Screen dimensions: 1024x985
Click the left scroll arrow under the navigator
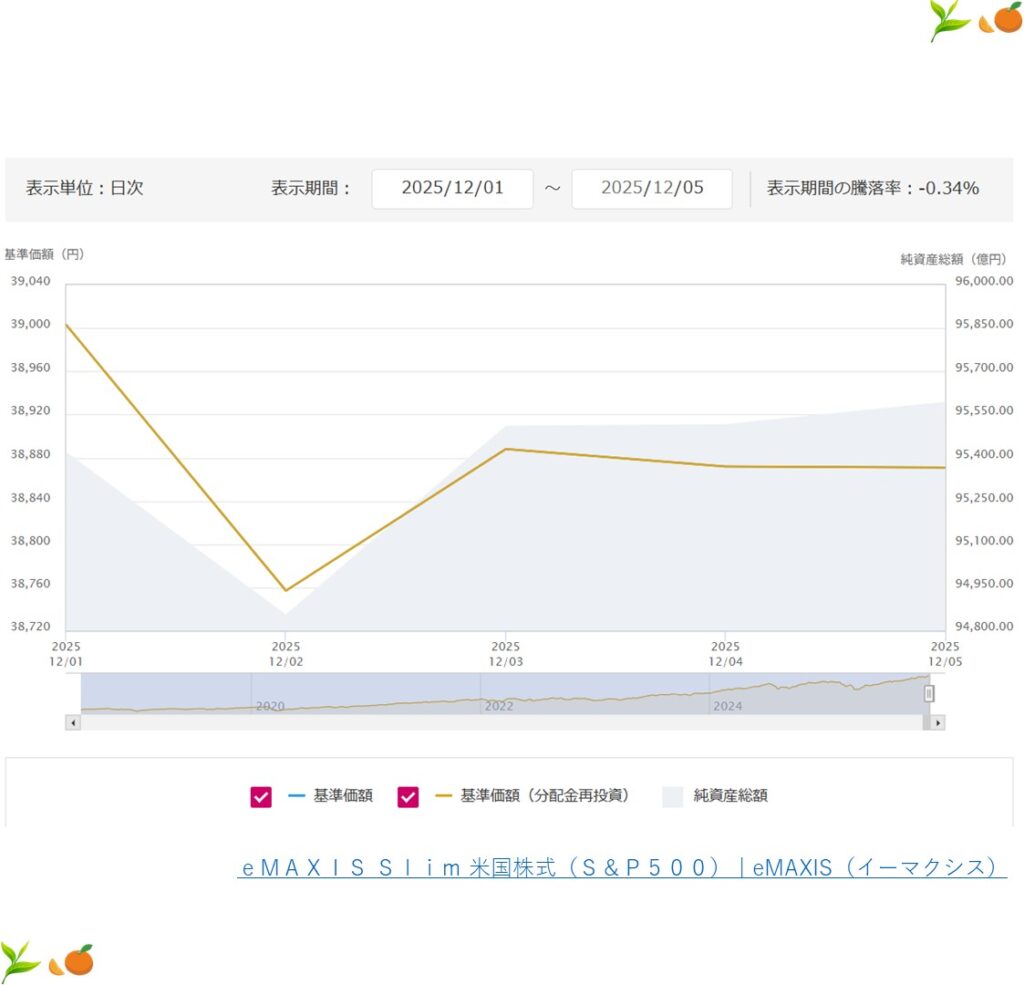tap(72, 722)
